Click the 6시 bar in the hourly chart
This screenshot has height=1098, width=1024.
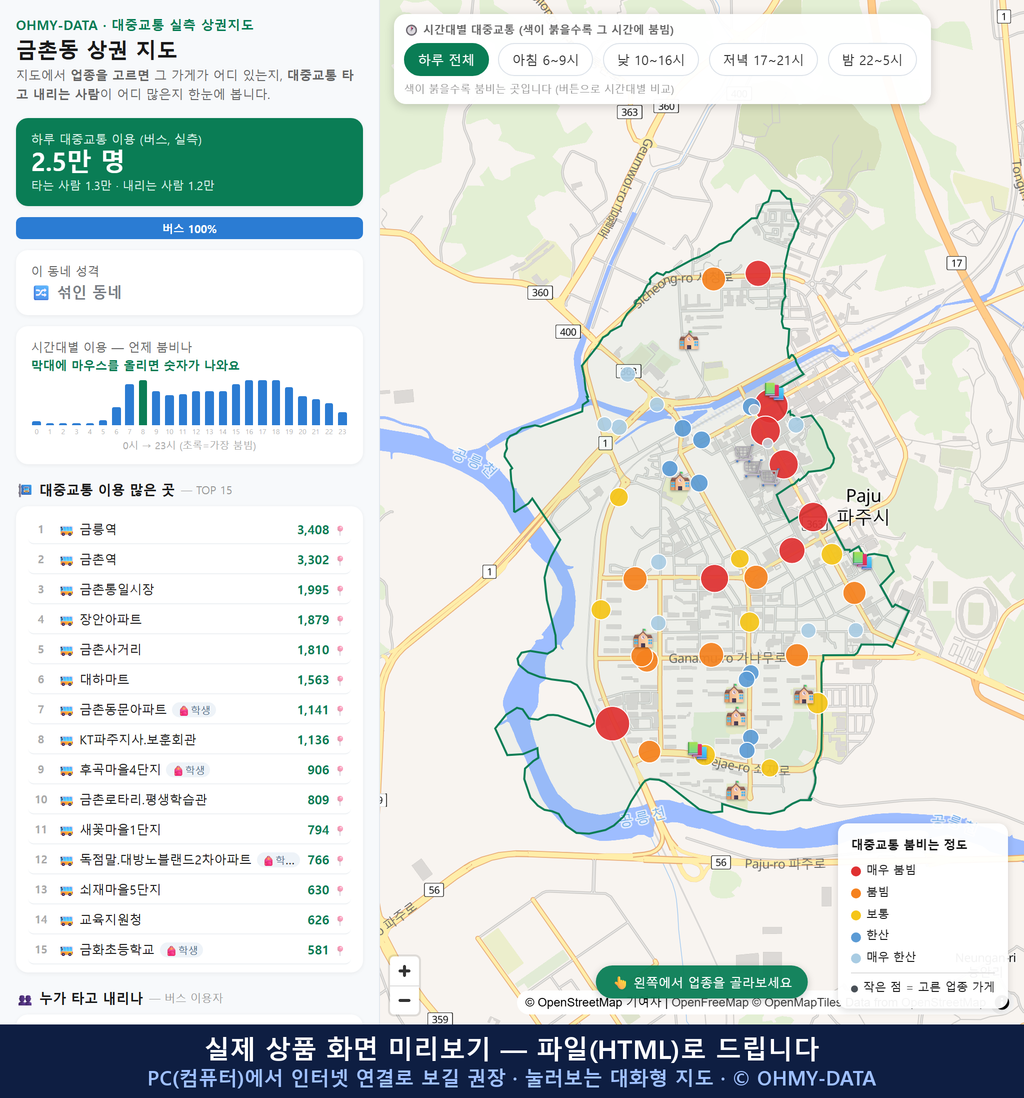[x=116, y=416]
